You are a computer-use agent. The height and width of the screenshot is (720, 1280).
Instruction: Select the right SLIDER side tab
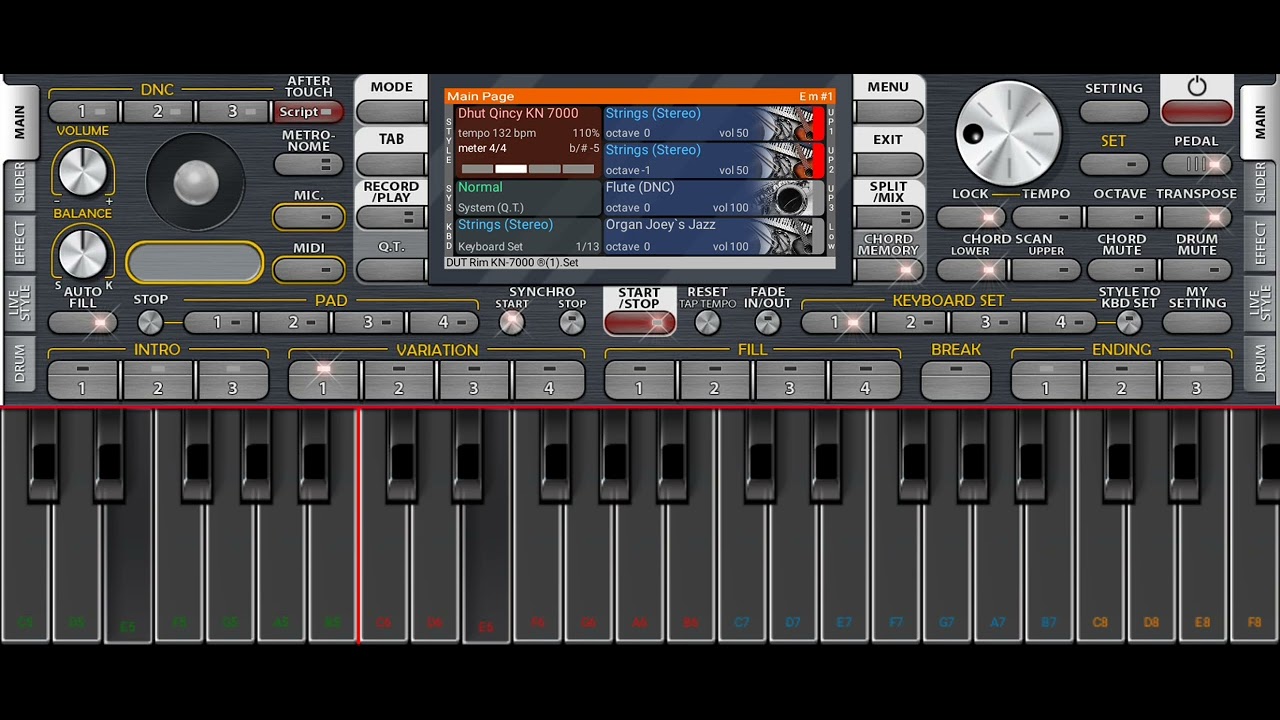coord(1260,183)
